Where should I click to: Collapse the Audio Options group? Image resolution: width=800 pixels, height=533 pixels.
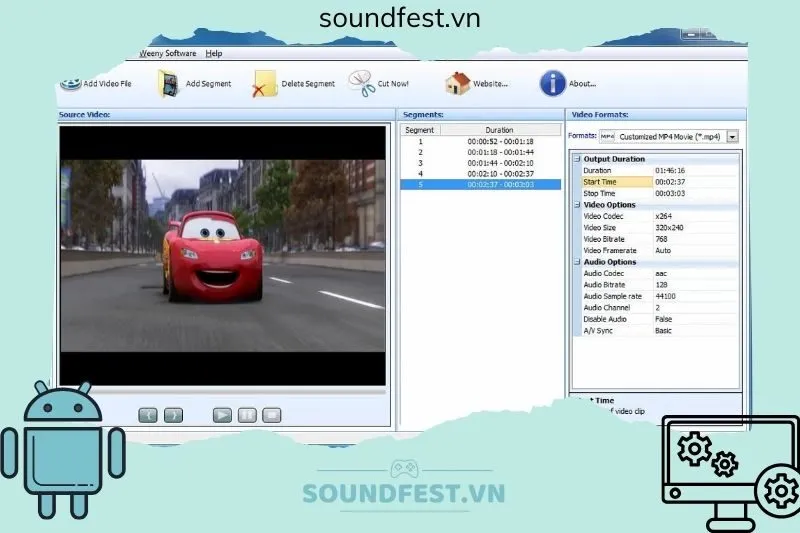(x=577, y=262)
